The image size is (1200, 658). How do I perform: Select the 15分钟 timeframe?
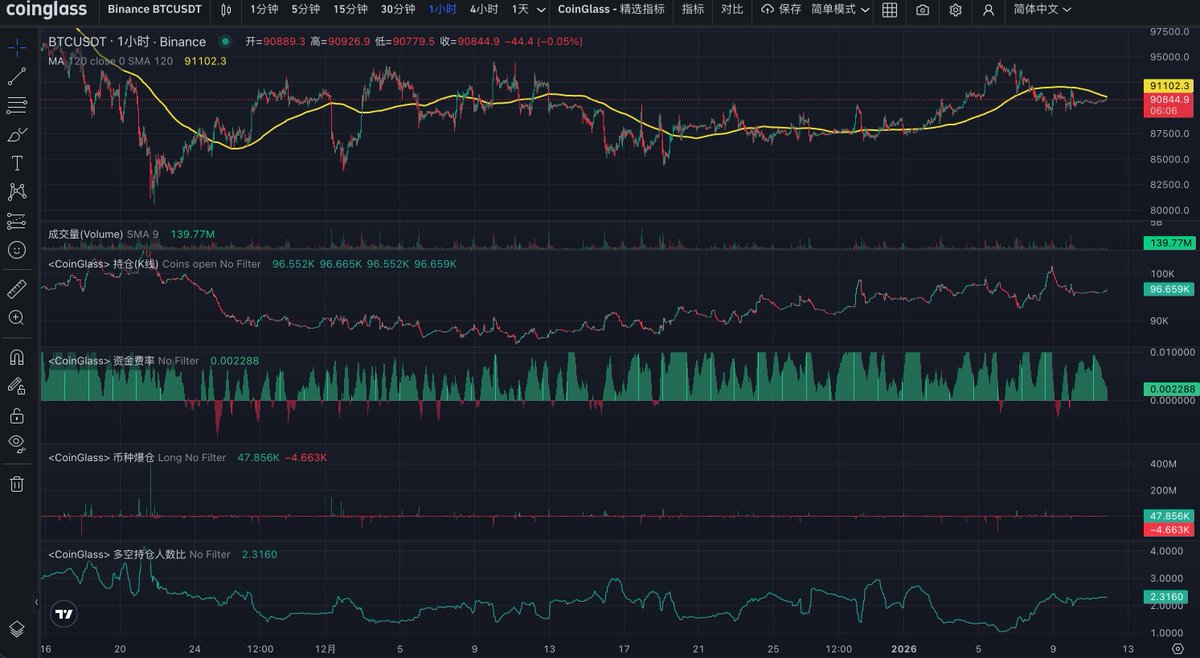(x=350, y=10)
